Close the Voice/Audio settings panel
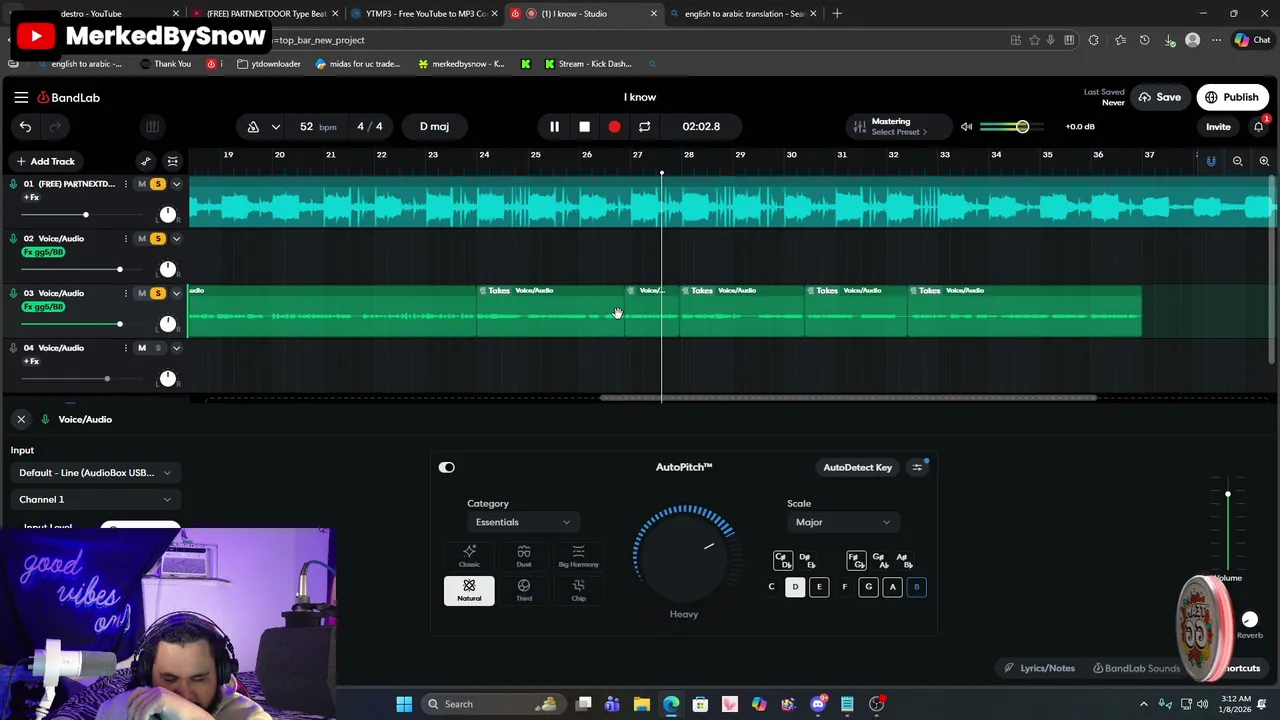 pyautogui.click(x=21, y=419)
